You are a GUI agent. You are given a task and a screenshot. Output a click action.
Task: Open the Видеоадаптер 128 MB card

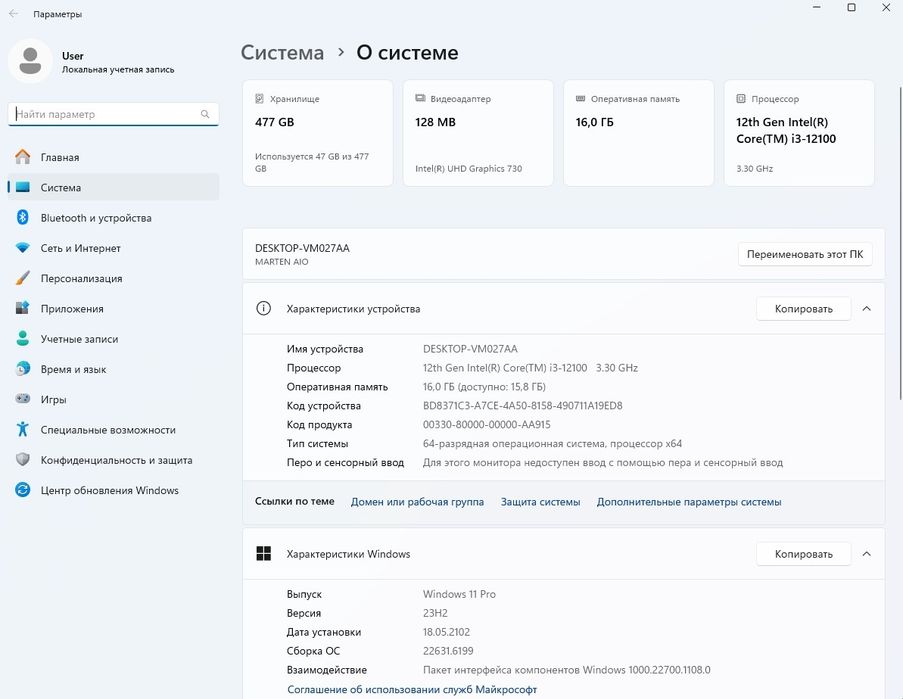pyautogui.click(x=478, y=133)
